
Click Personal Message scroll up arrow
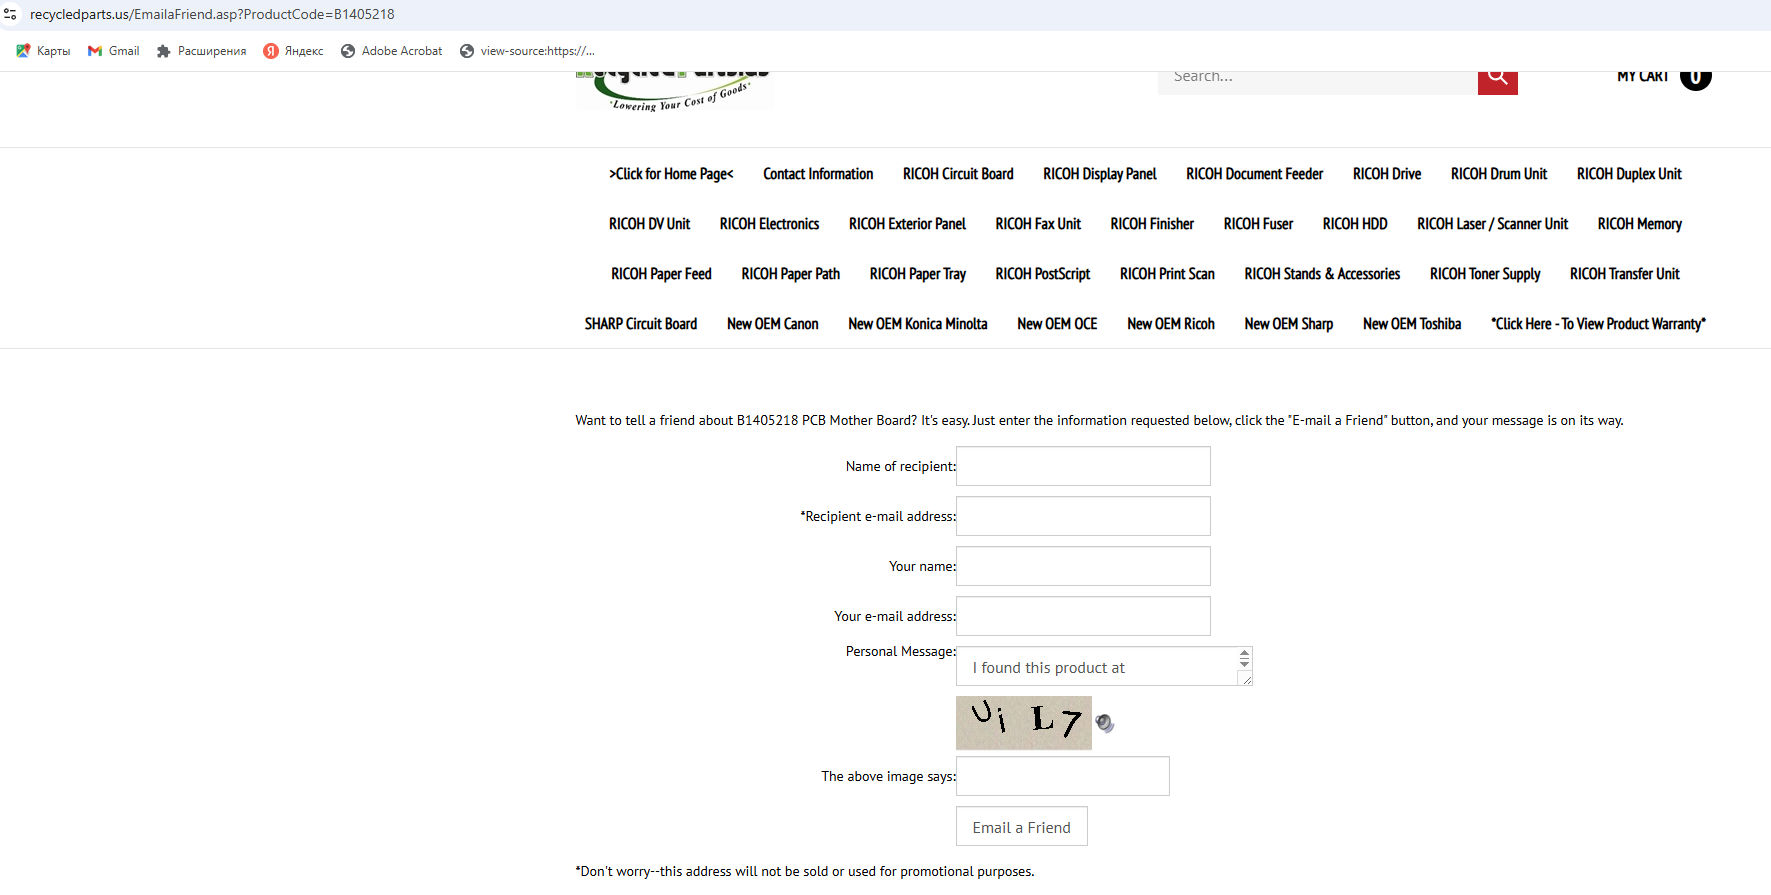[1244, 654]
